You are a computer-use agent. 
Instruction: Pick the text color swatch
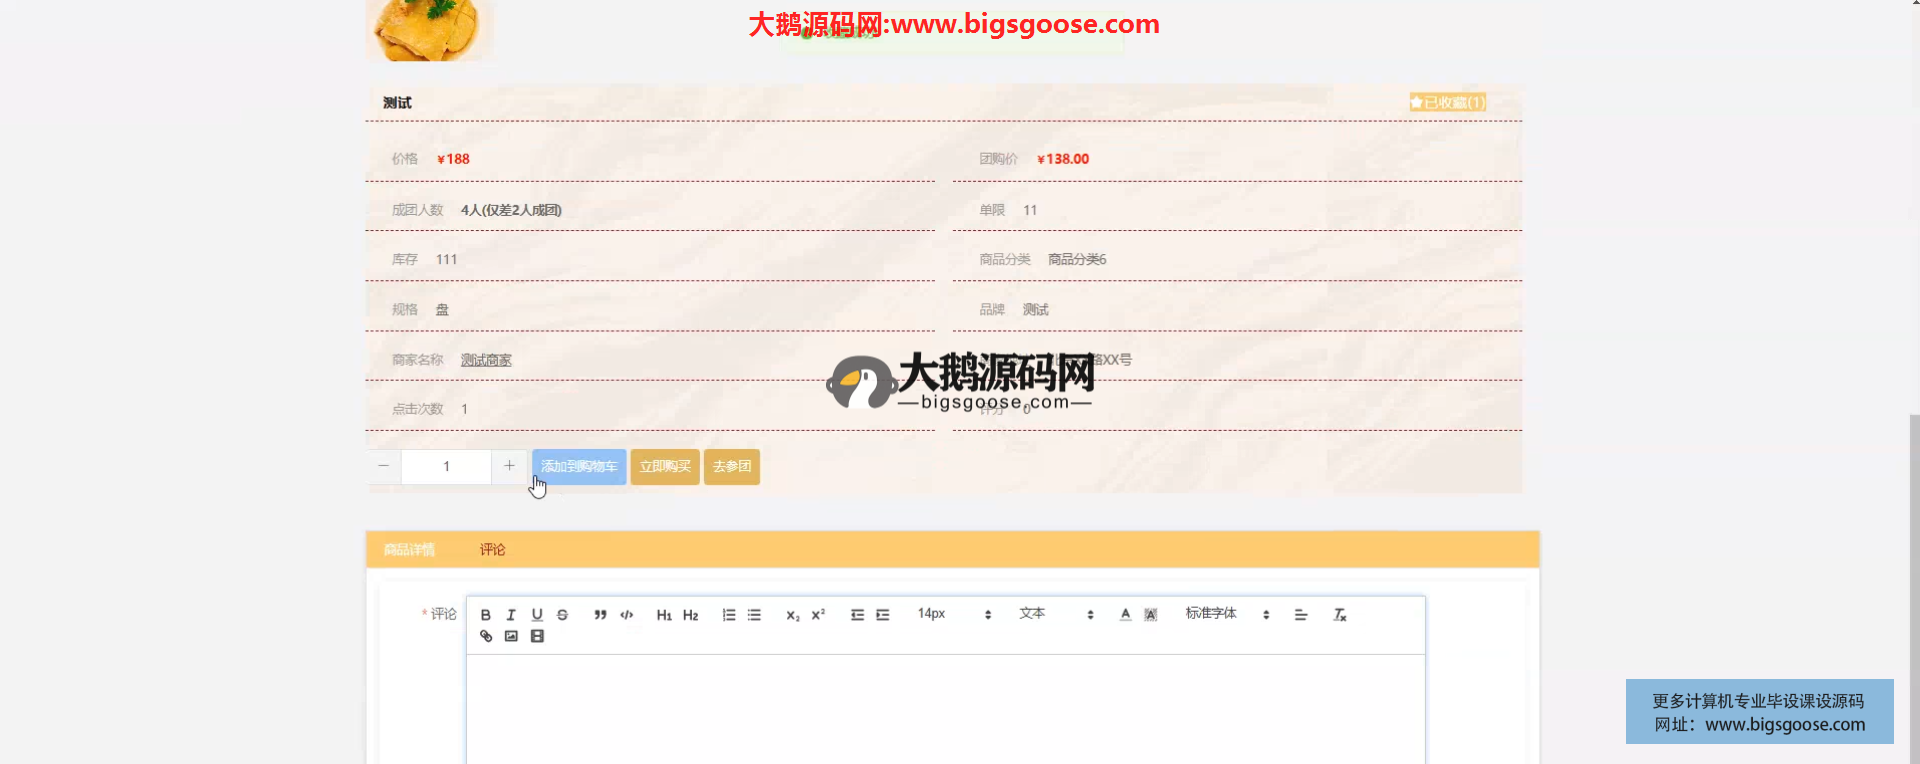tap(1125, 615)
